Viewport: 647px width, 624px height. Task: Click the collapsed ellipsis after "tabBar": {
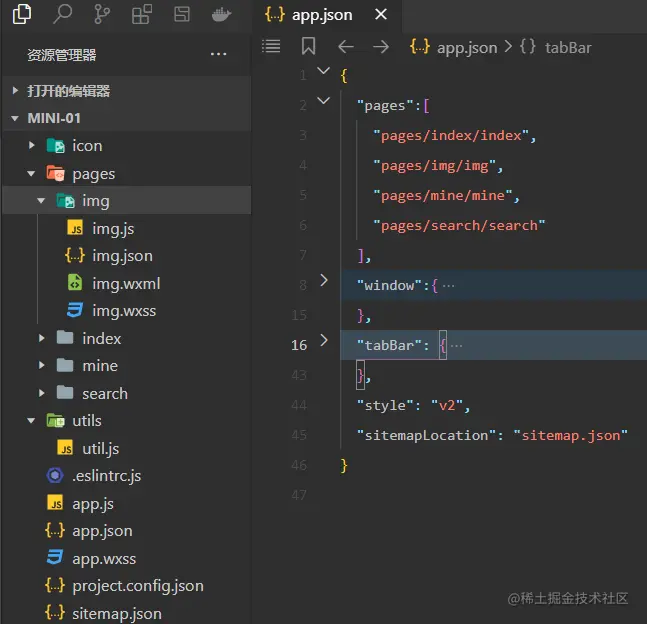click(x=456, y=345)
